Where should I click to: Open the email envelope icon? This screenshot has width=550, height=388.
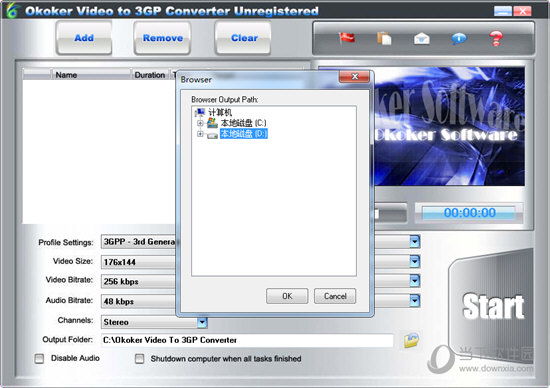click(x=422, y=38)
